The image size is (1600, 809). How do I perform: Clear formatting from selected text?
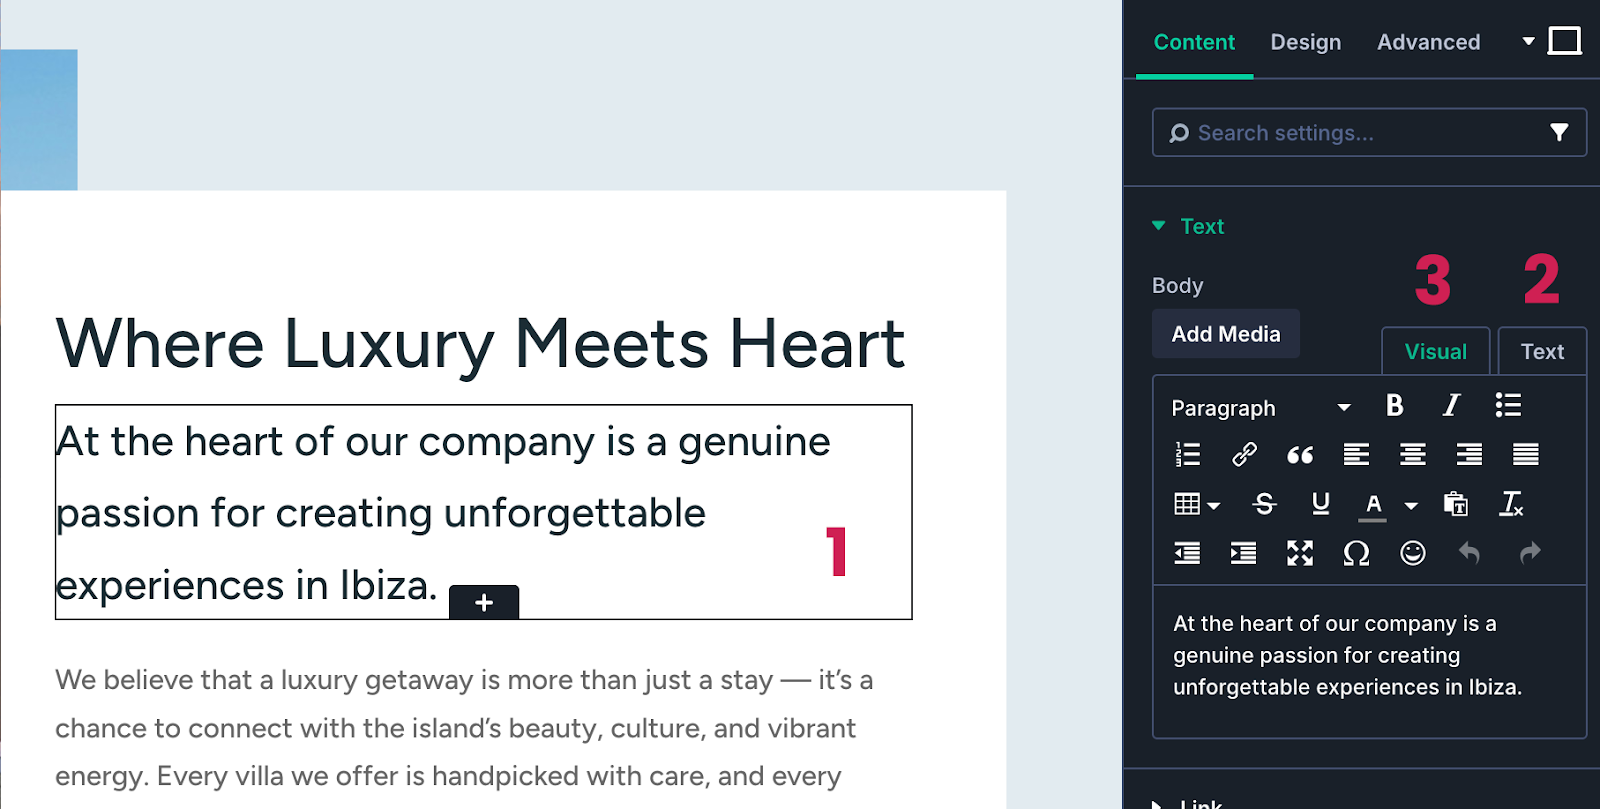tap(1509, 504)
